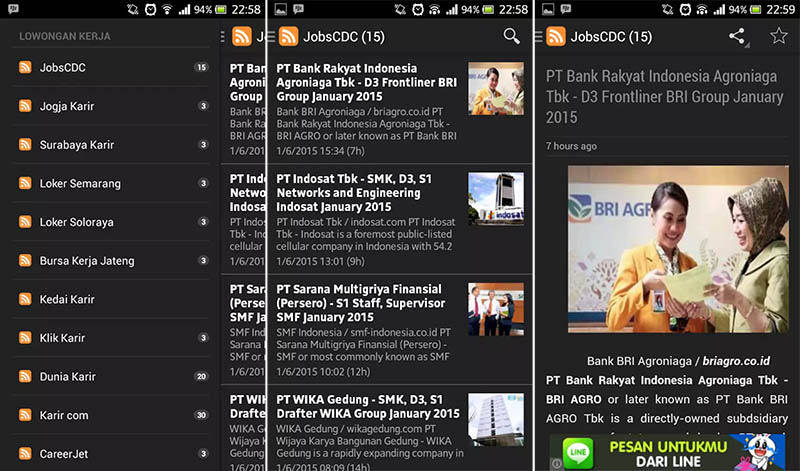Tap BRI Frontliner post thumbnail
This screenshot has height=471, width=800.
point(496,88)
